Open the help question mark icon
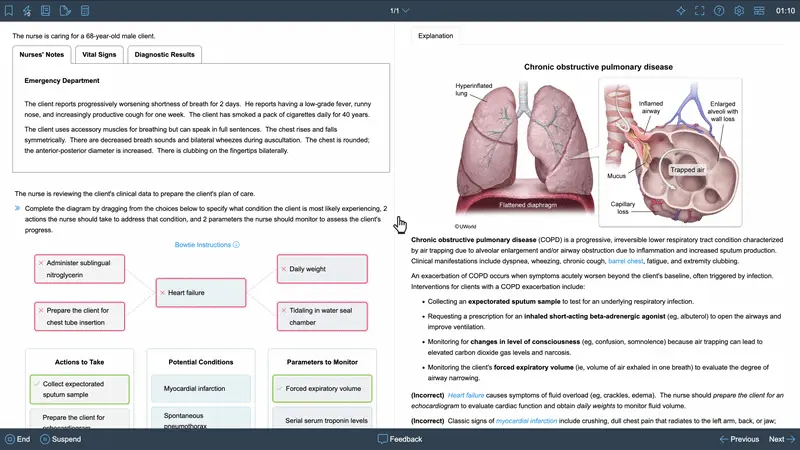Image resolution: width=800 pixels, height=450 pixels. (719, 11)
